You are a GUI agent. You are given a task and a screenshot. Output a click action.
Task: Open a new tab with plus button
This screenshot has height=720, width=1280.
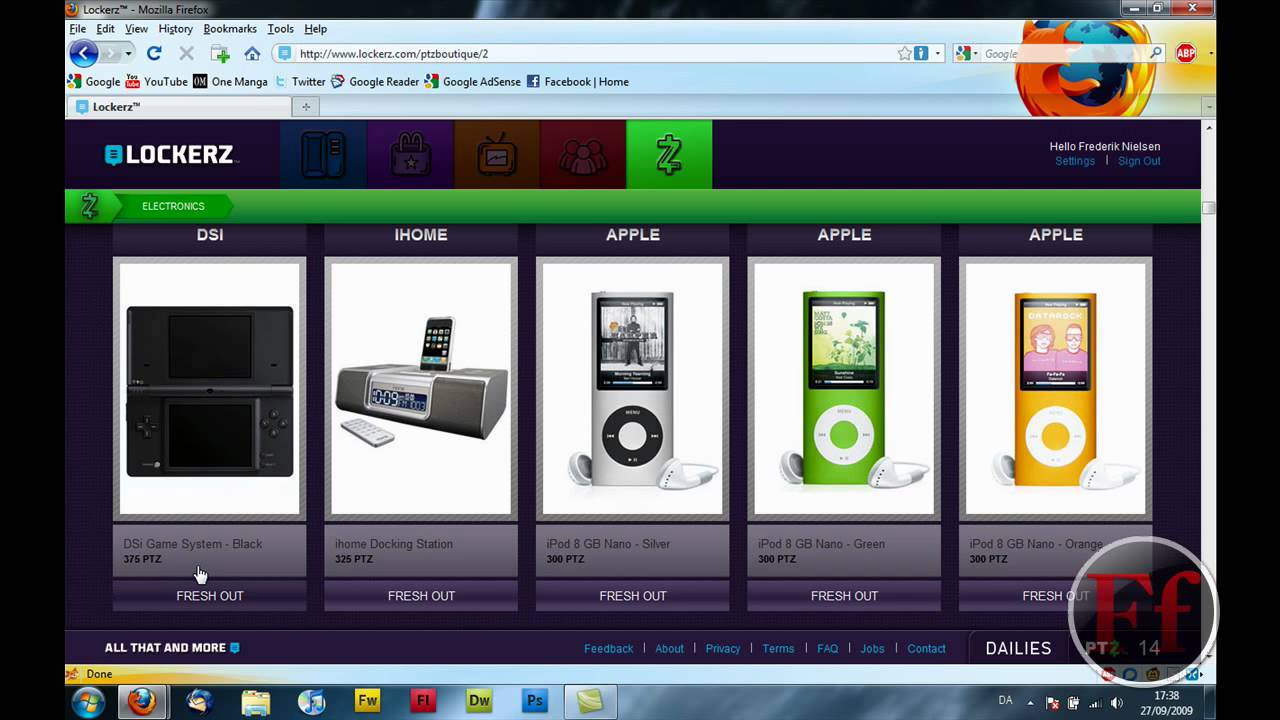(x=306, y=107)
